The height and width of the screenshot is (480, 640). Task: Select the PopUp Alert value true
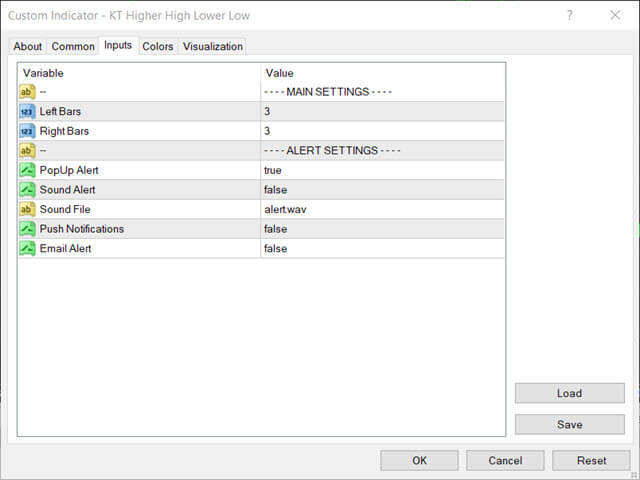pyautogui.click(x=273, y=170)
